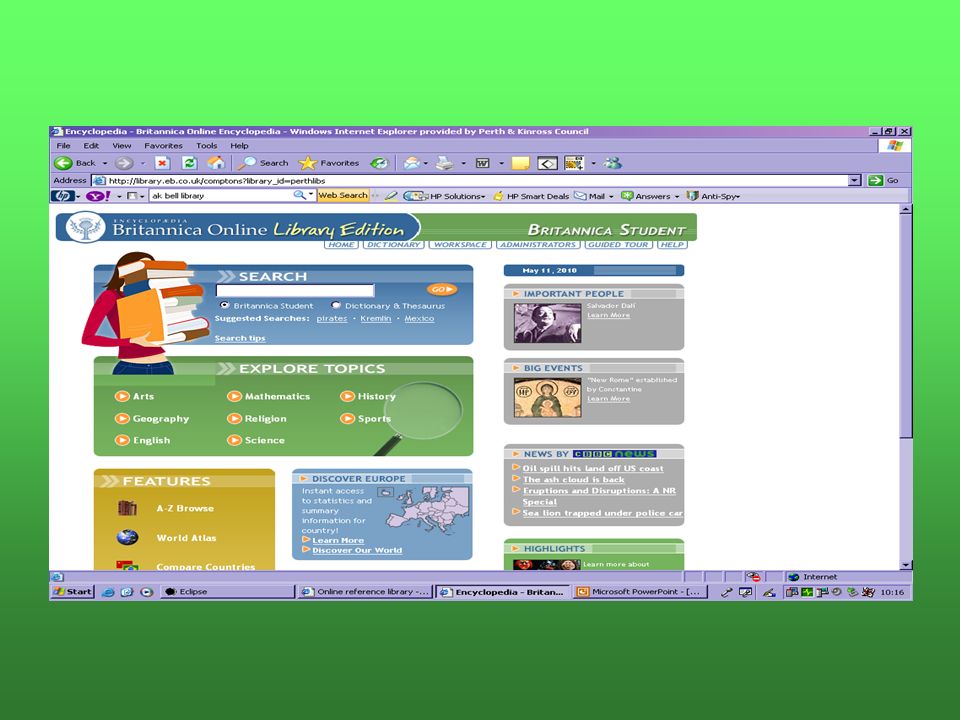The height and width of the screenshot is (720, 960).
Task: Open the Mail icon dropdown arrow
Action: tap(426, 163)
